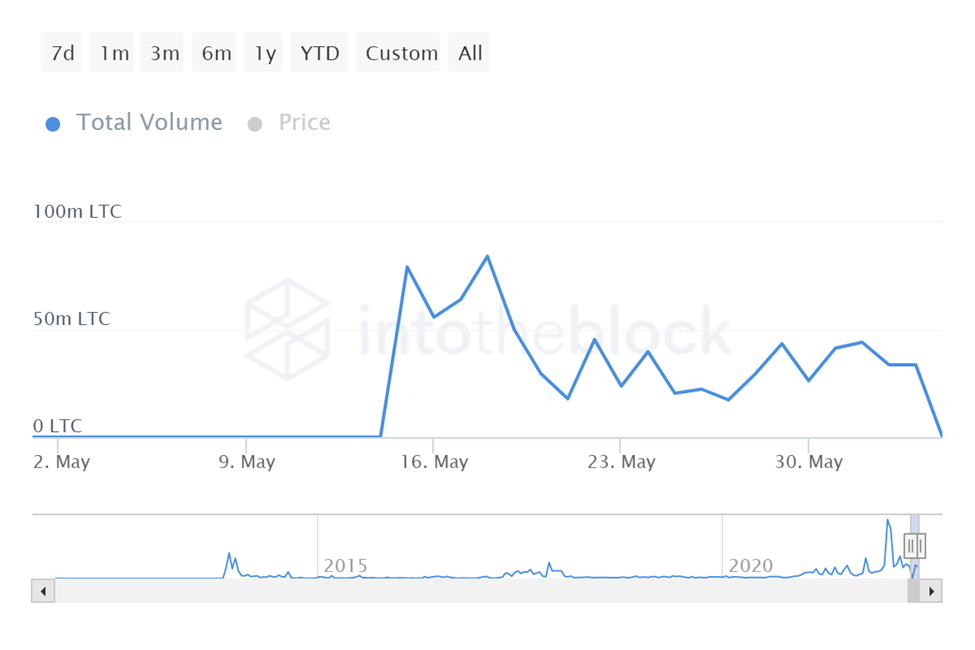Click the 30. May x-axis label
The height and width of the screenshot is (650, 975).
point(809,462)
